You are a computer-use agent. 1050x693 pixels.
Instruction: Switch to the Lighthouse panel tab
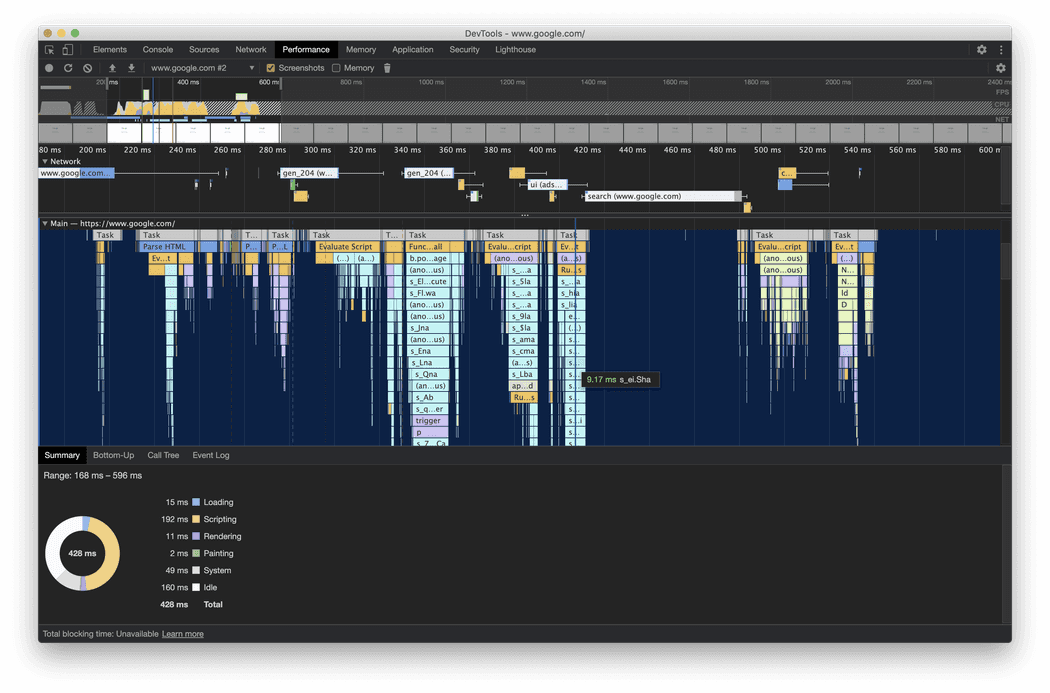pyautogui.click(x=515, y=49)
